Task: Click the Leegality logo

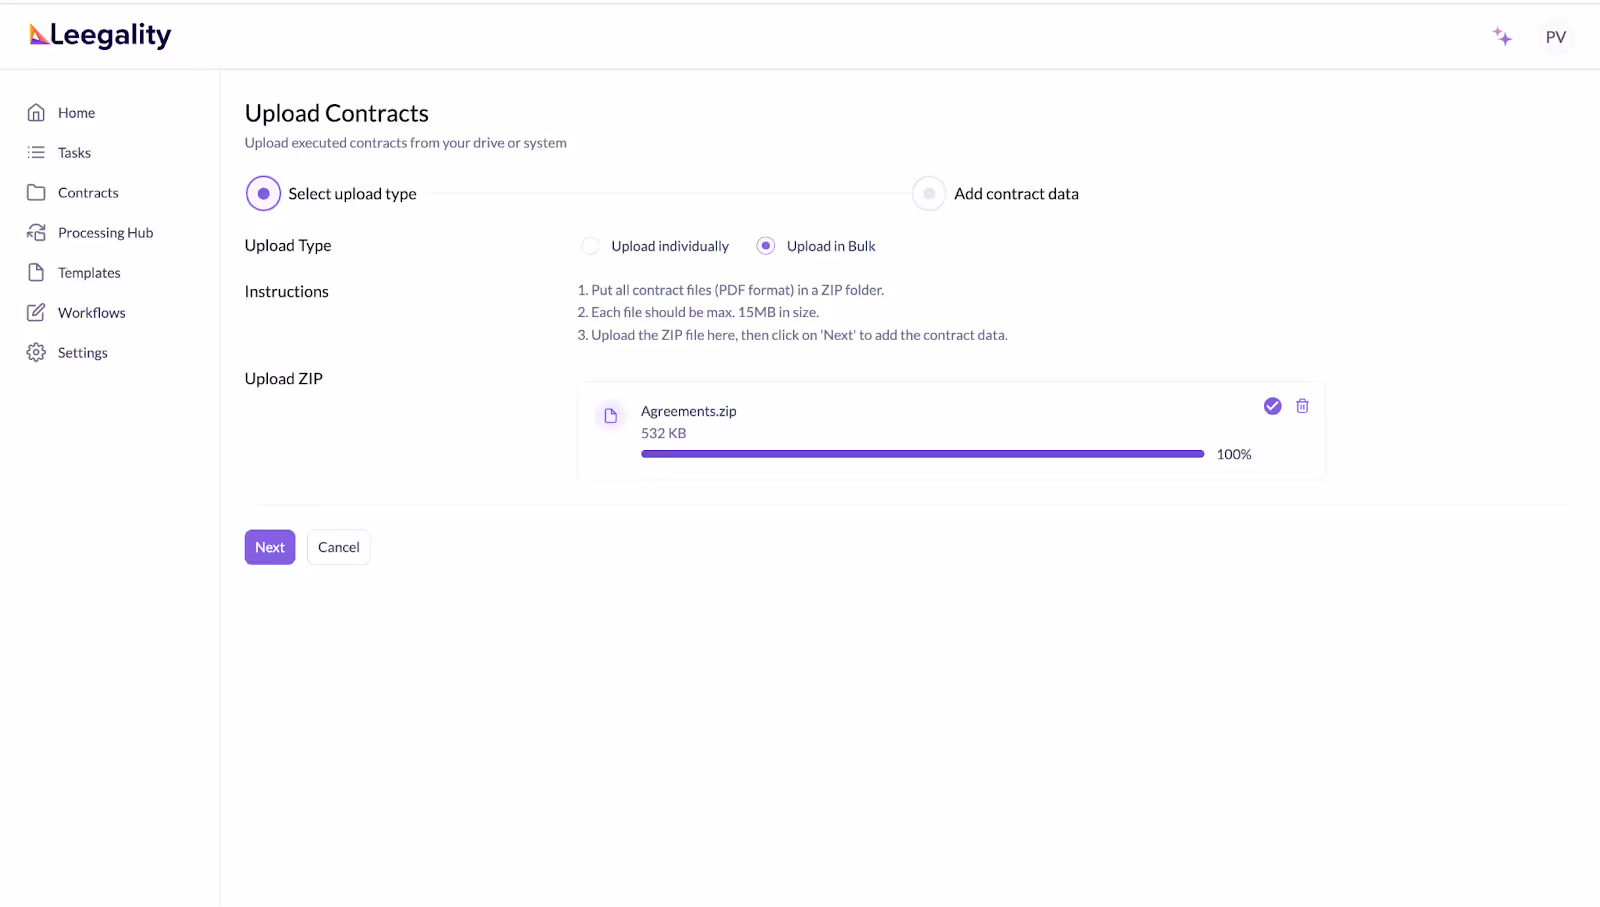Action: pyautogui.click(x=98, y=34)
